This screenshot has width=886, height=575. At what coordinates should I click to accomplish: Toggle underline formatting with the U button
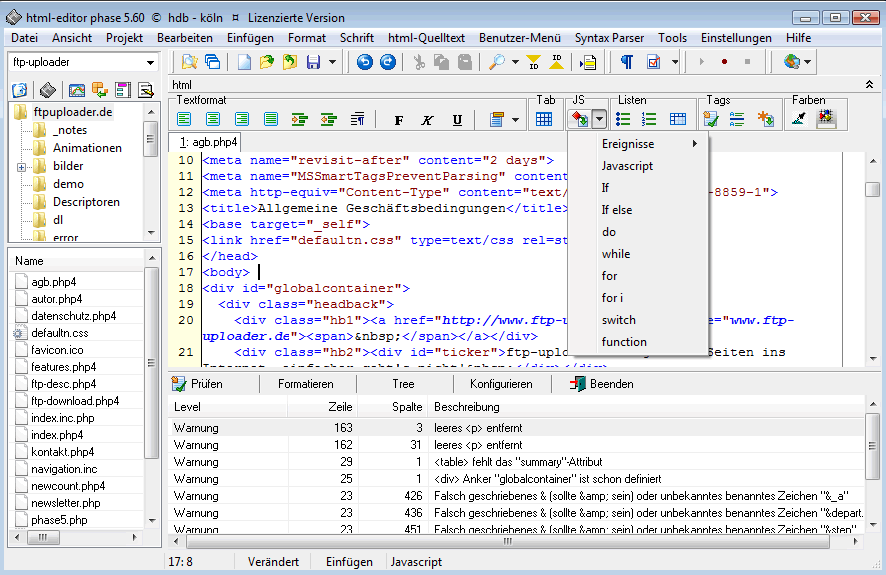[x=457, y=120]
